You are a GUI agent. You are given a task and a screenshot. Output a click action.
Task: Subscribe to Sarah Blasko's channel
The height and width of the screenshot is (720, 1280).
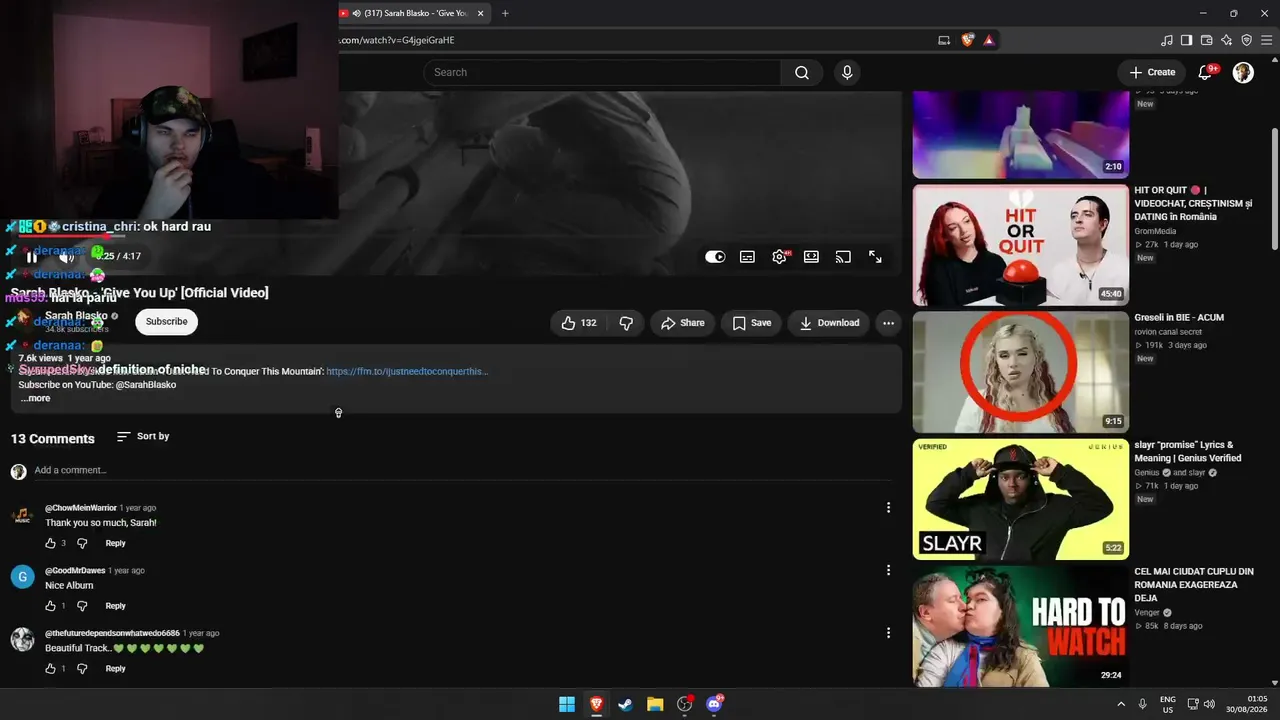click(167, 322)
